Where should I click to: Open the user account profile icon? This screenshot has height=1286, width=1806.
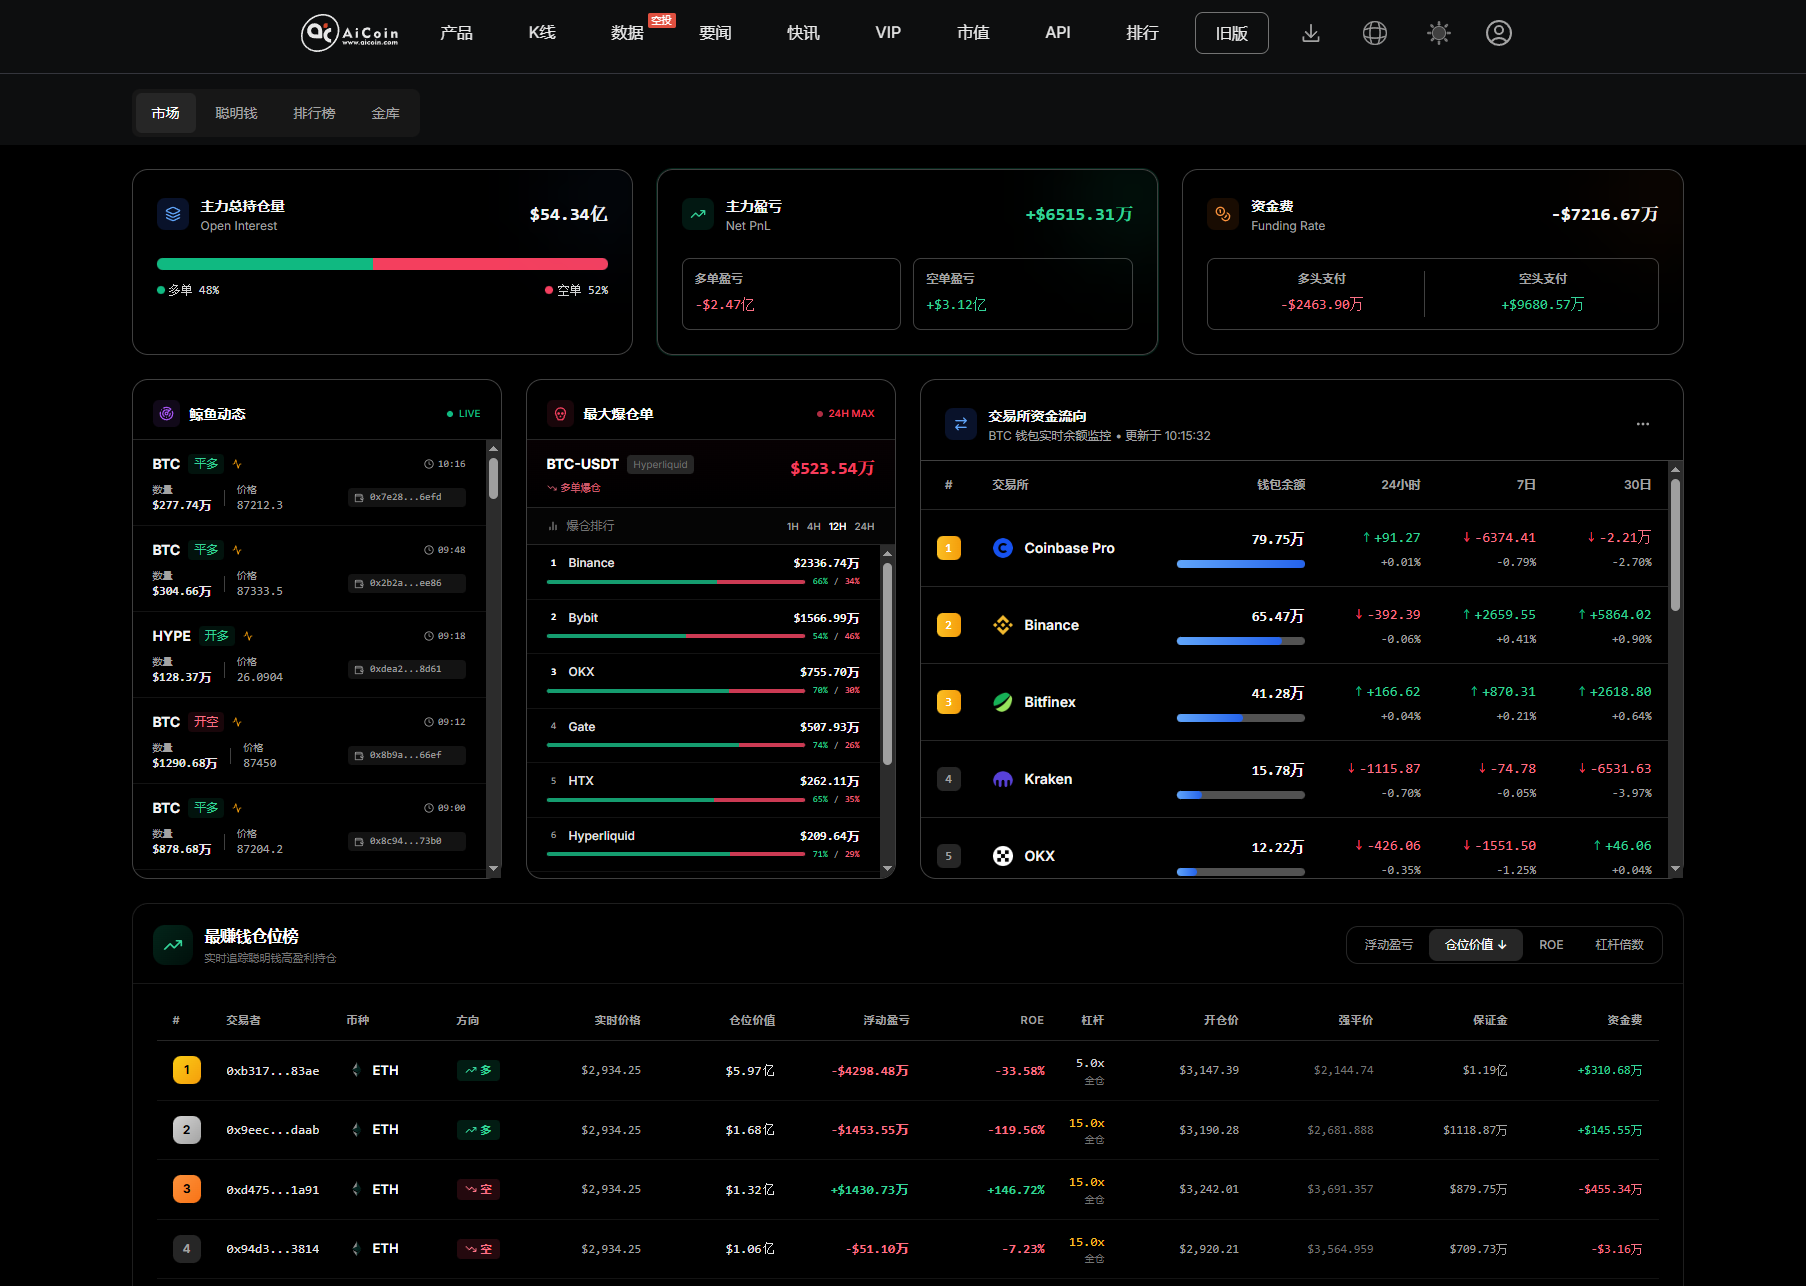point(1498,33)
